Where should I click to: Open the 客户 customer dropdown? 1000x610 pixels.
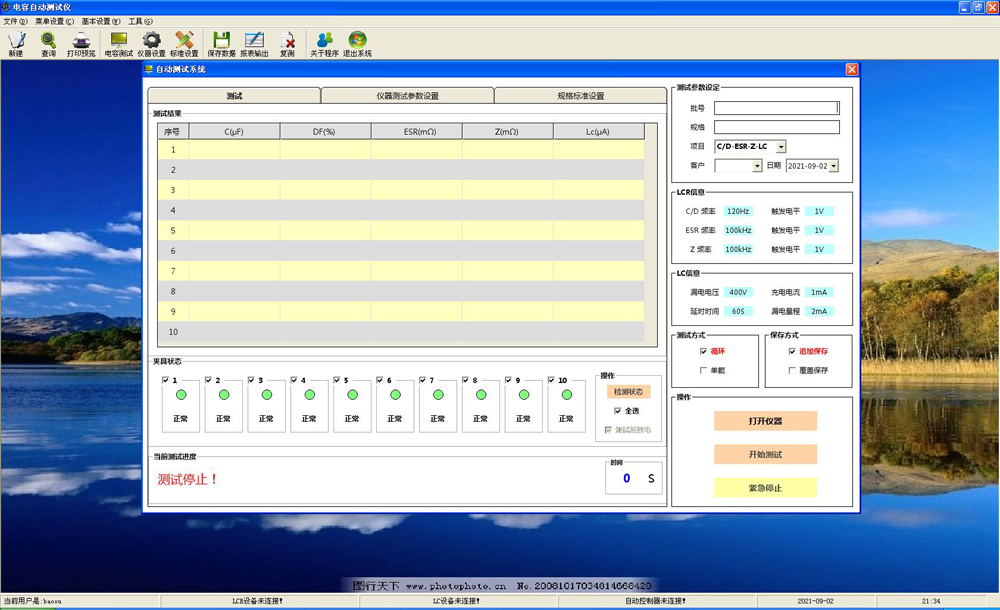pyautogui.click(x=757, y=166)
